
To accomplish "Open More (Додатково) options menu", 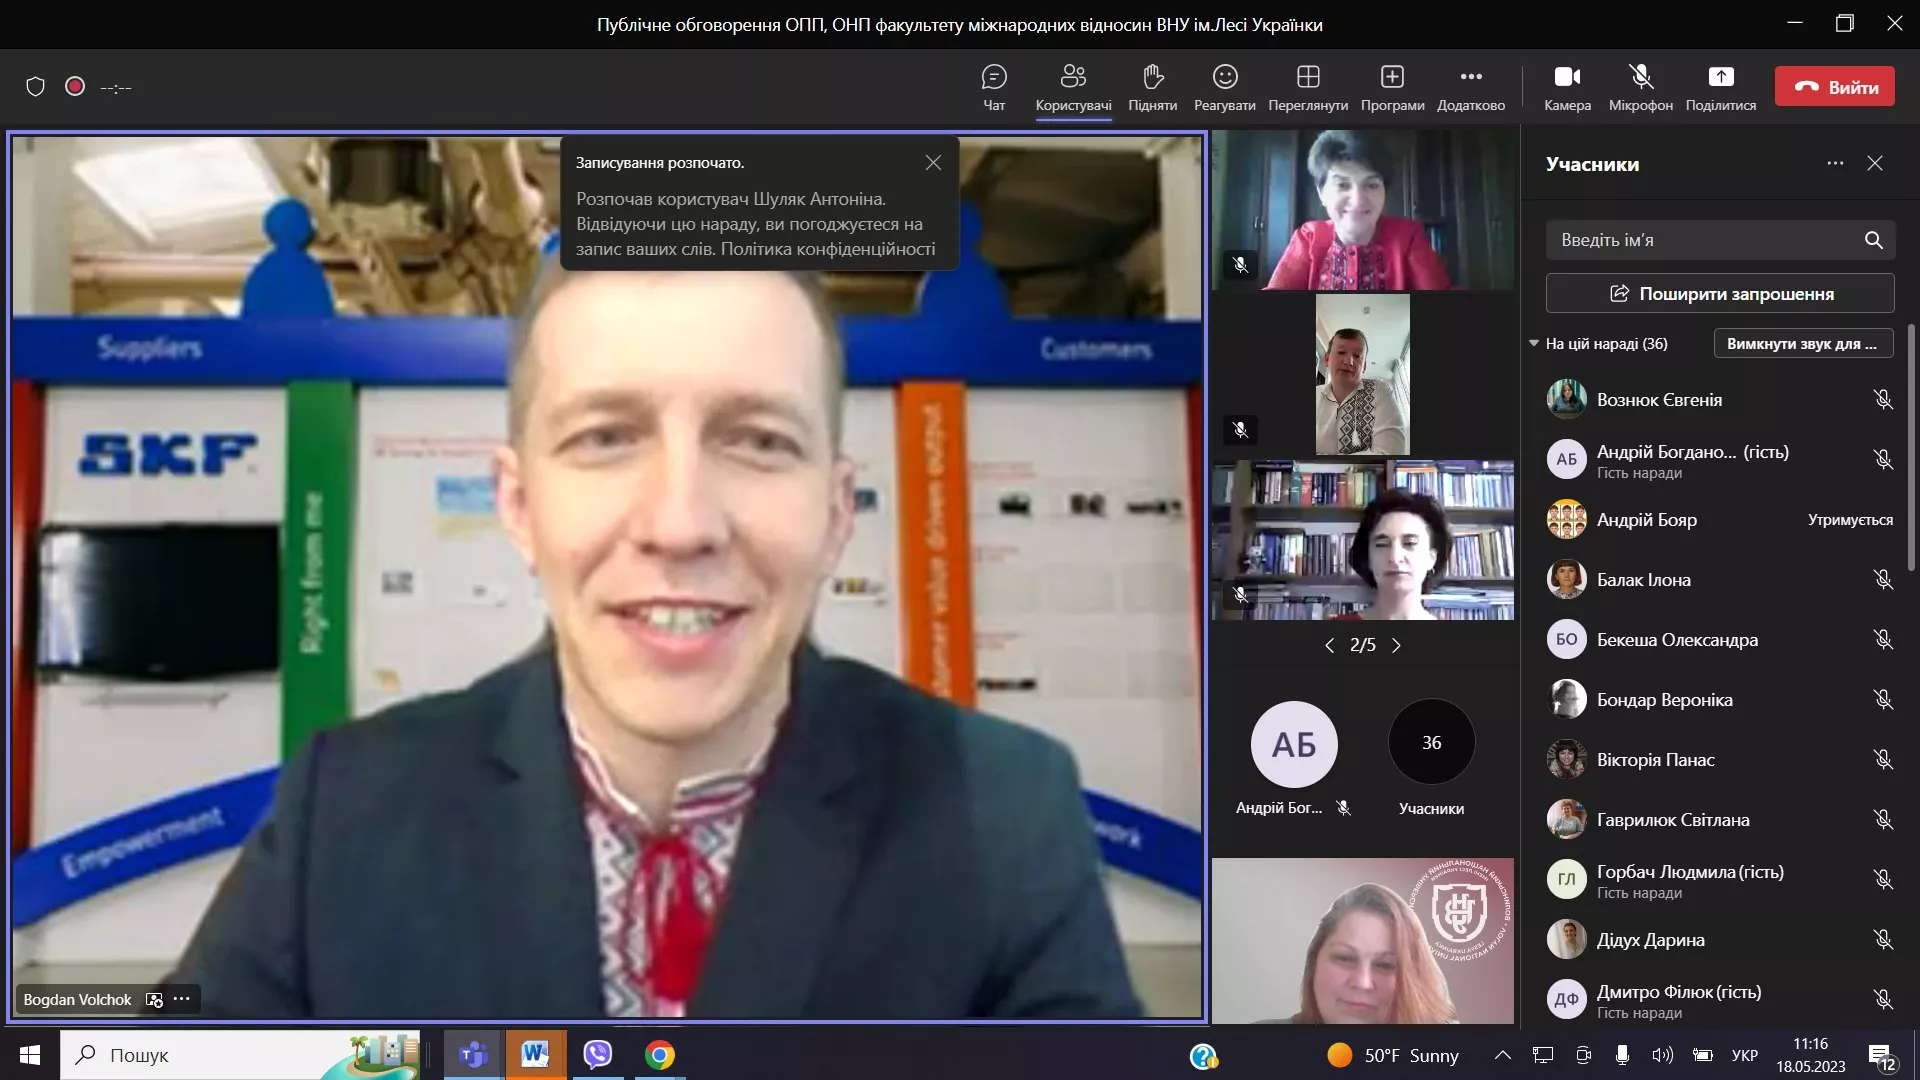I will (x=1470, y=77).
